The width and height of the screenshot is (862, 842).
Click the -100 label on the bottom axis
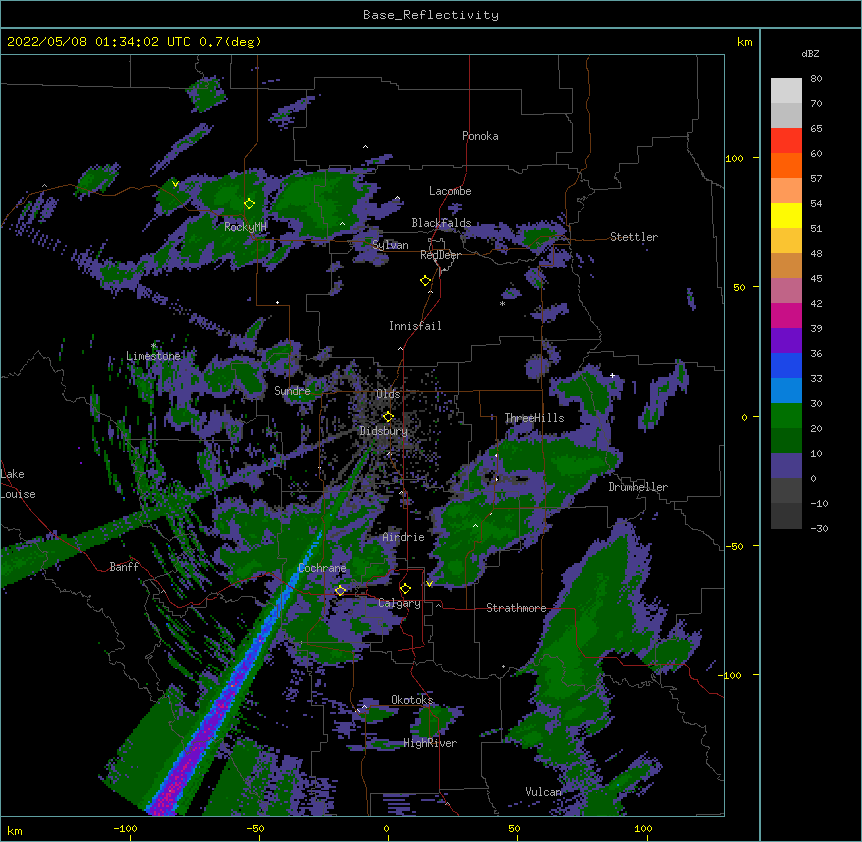(125, 828)
